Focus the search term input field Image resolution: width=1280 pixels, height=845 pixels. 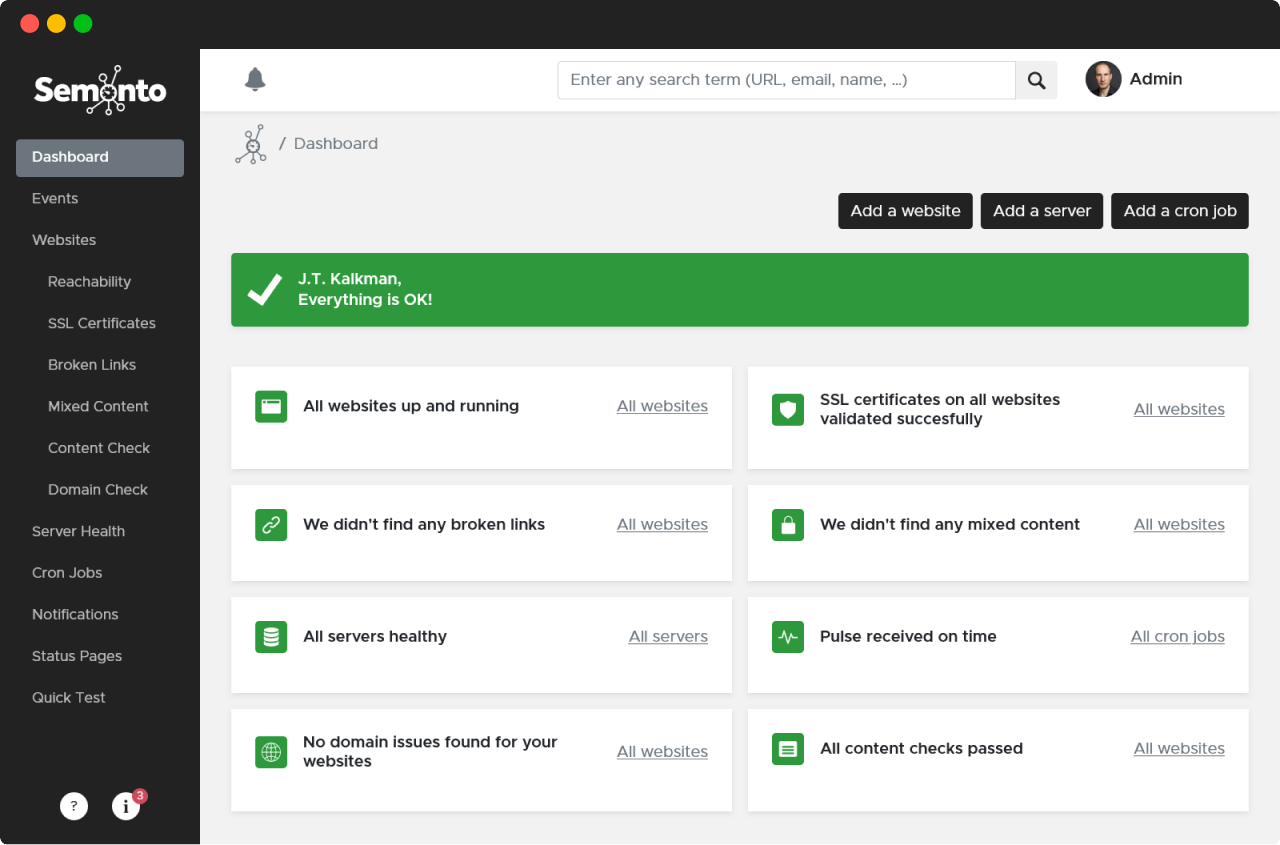(x=786, y=80)
